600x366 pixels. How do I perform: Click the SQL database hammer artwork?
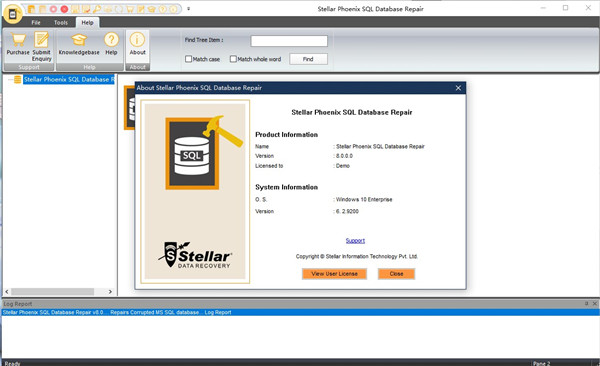pyautogui.click(x=203, y=152)
